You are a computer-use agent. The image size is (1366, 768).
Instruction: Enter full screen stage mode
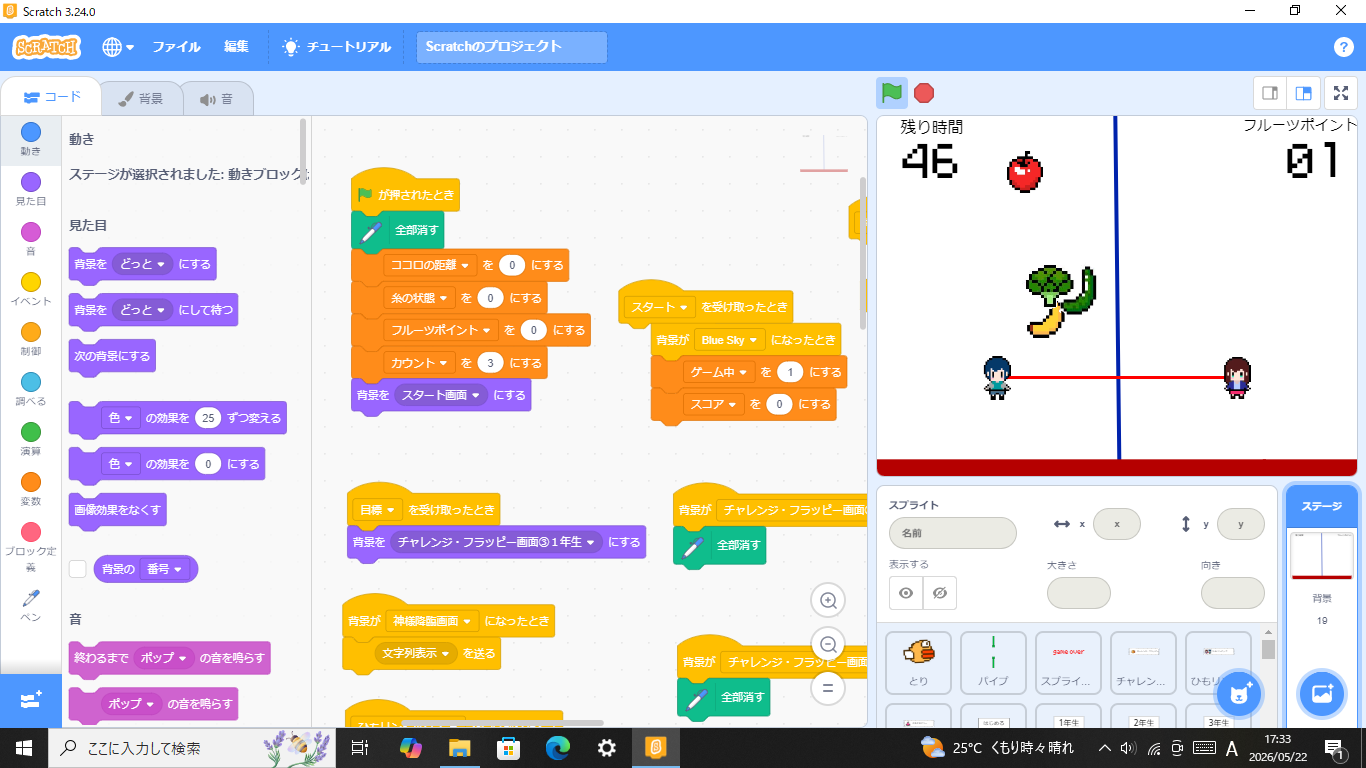tap(1341, 93)
